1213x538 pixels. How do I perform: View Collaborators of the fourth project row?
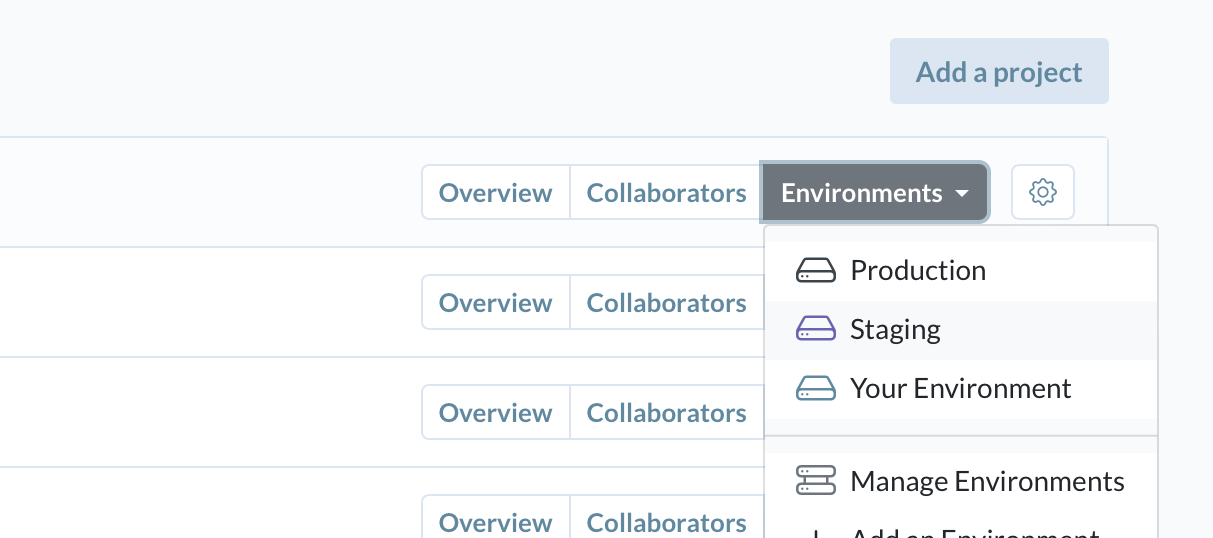click(666, 521)
